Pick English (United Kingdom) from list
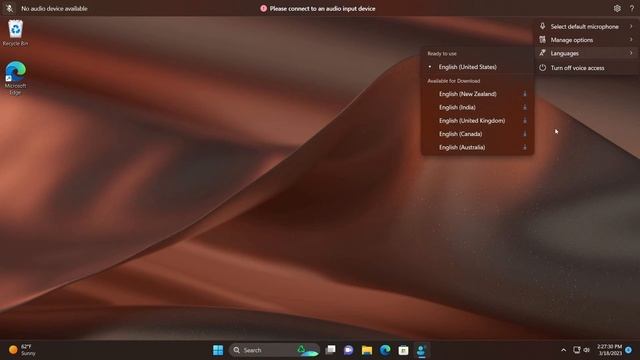Viewport: 640px width, 360px height. click(x=477, y=121)
